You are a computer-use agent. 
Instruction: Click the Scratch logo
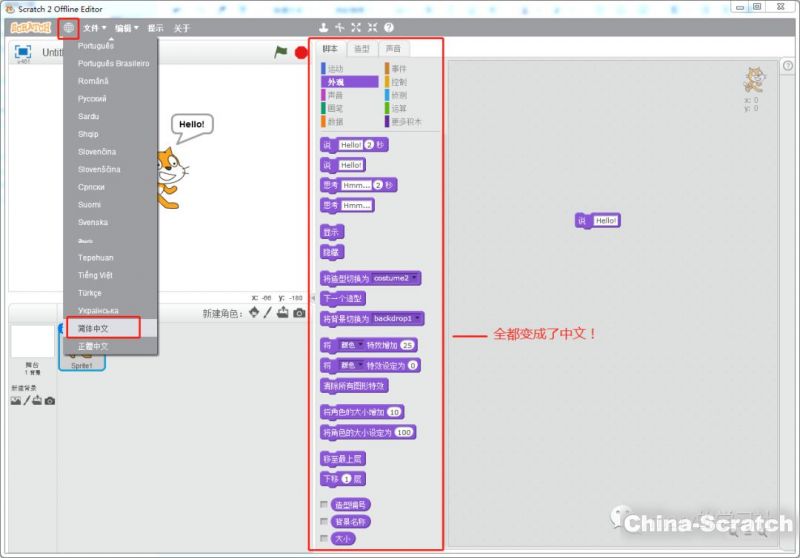(x=31, y=28)
